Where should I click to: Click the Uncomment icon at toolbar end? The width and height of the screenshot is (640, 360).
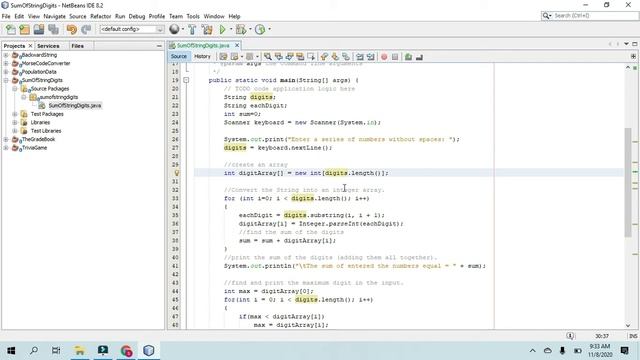tap(419, 57)
